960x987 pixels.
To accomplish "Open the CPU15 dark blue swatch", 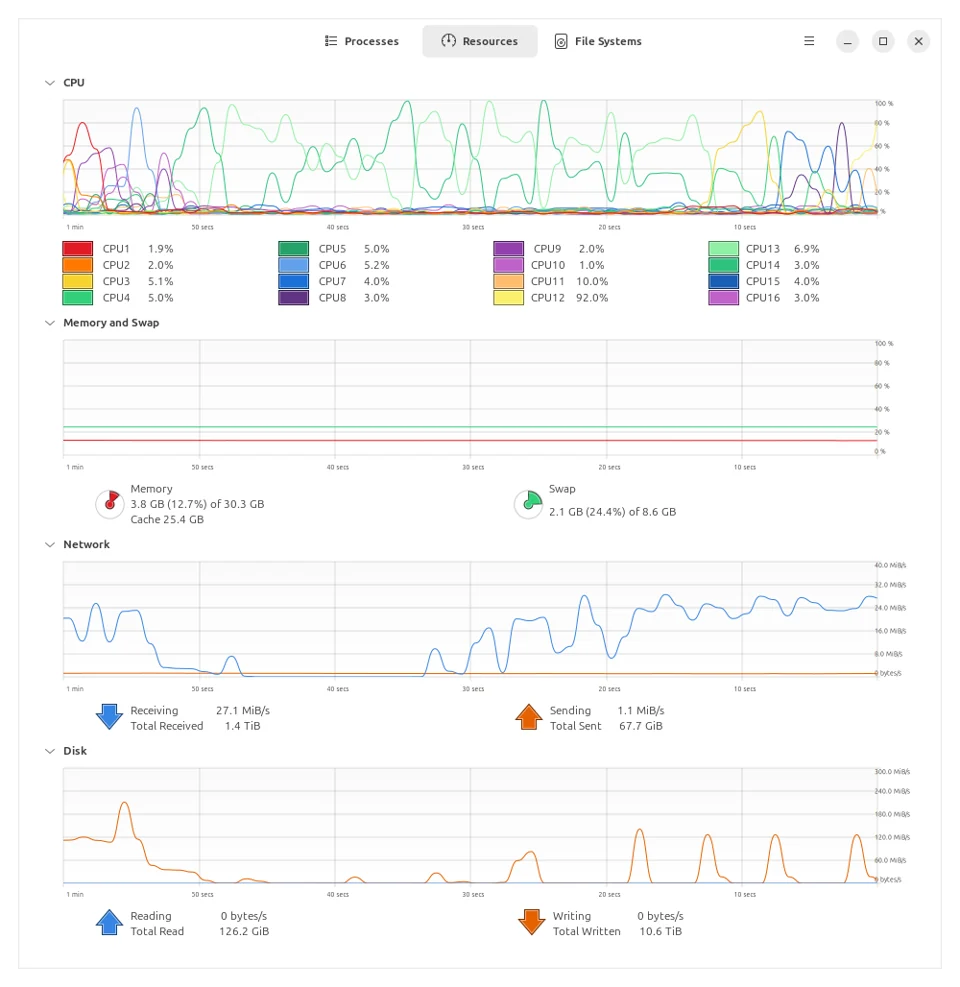I will 723,281.
